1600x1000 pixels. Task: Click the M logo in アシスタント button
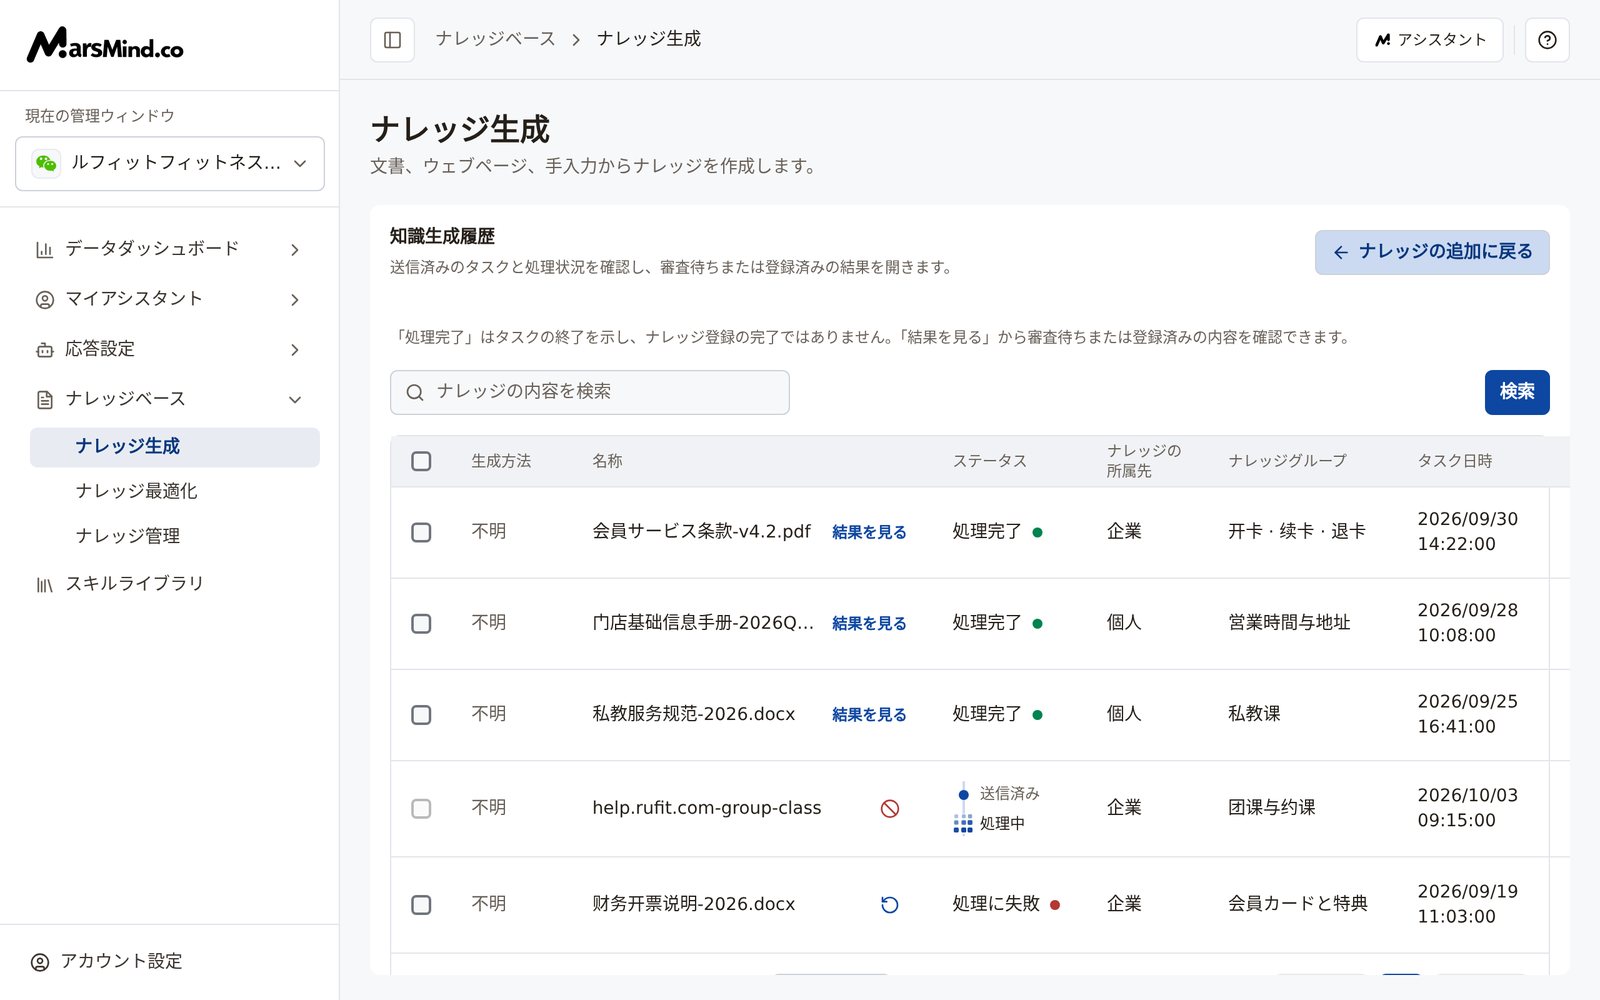(1383, 40)
